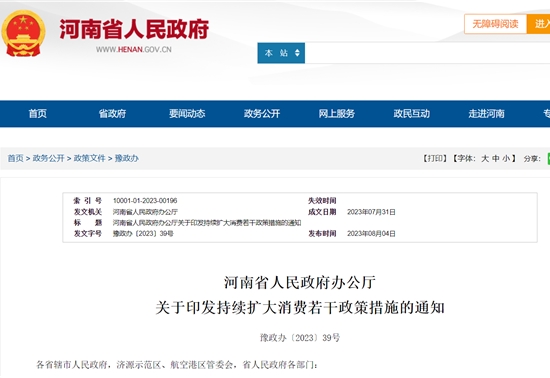Viewport: 550px width, 378px height.
Task: Click the WWW.HENAN.GOV.CN website address text
Action: (134, 49)
